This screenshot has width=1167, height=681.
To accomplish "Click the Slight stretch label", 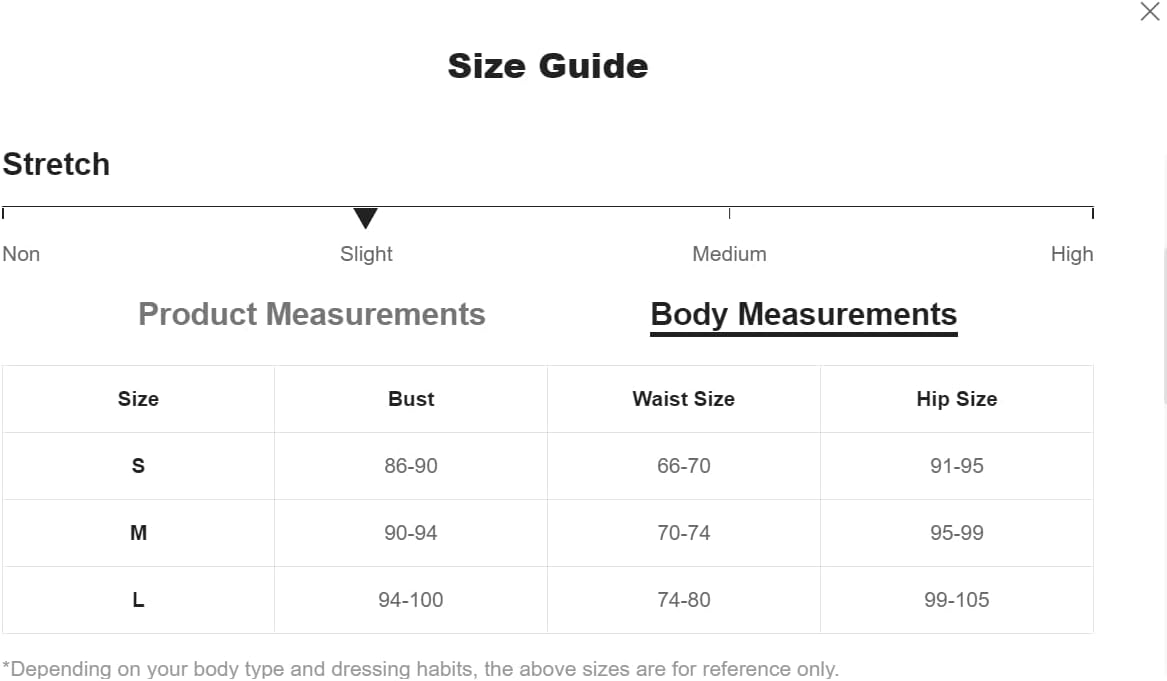I will [x=366, y=254].
